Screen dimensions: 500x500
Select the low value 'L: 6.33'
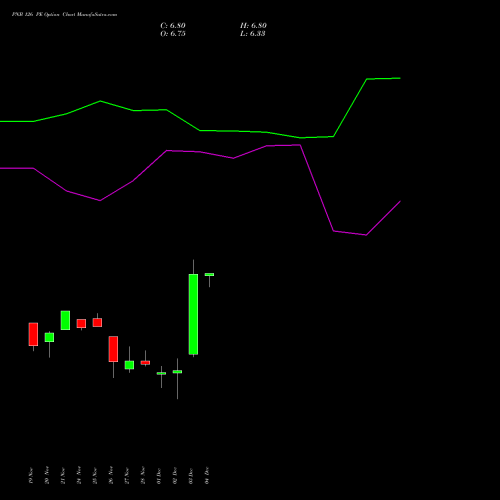253,34
